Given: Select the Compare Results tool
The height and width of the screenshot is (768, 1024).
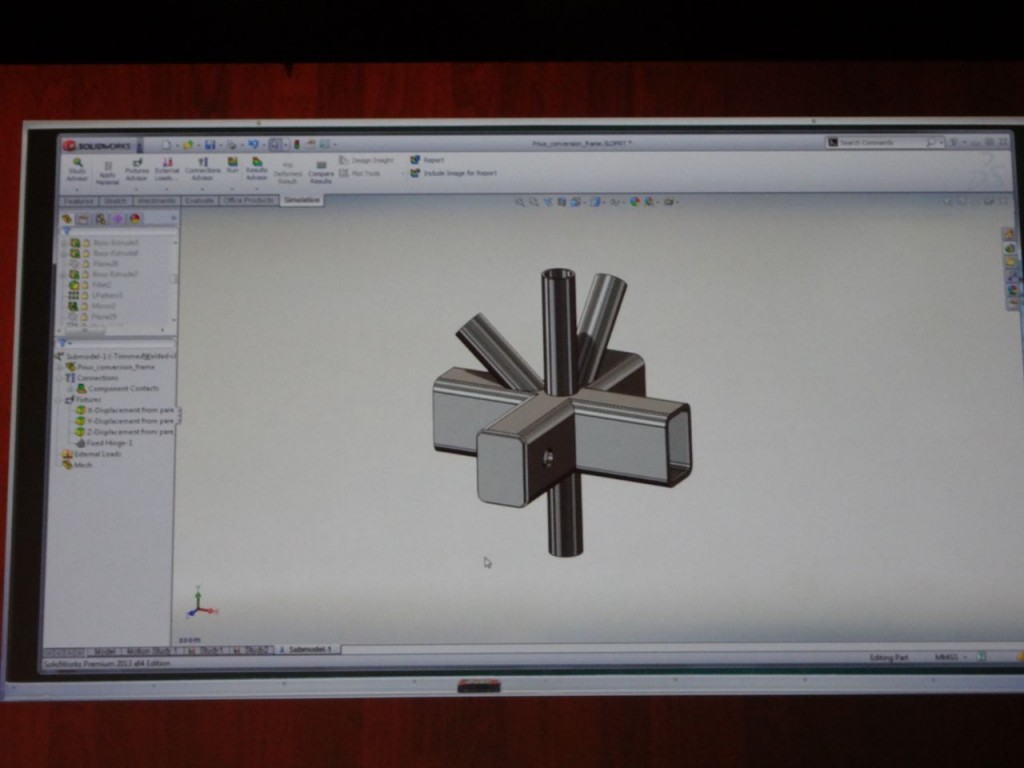Looking at the screenshot, I should (320, 172).
